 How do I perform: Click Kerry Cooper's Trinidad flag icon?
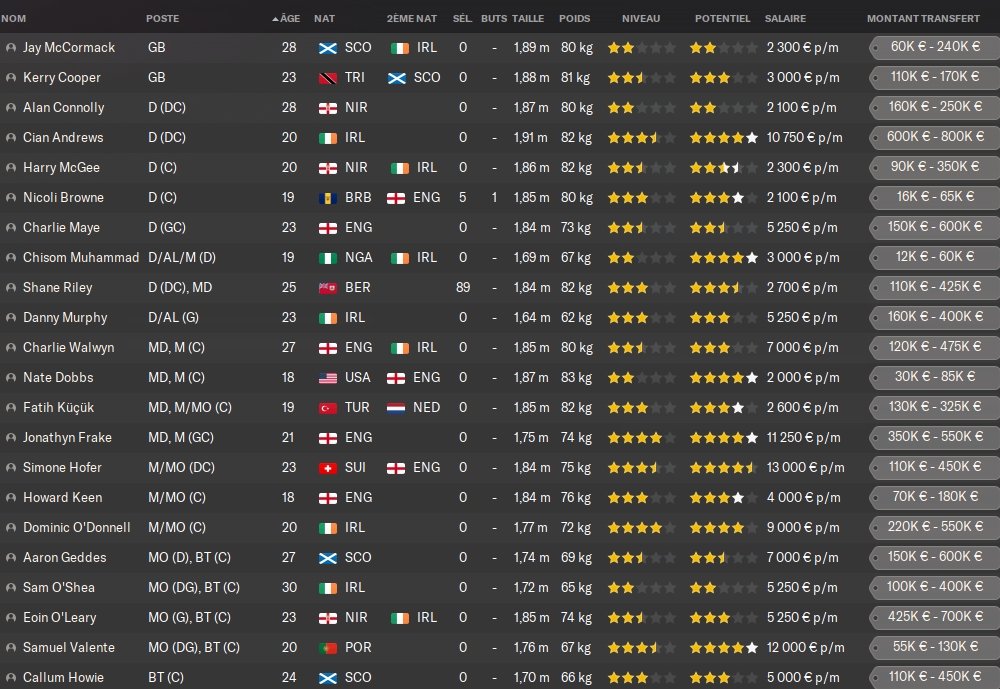(x=327, y=77)
